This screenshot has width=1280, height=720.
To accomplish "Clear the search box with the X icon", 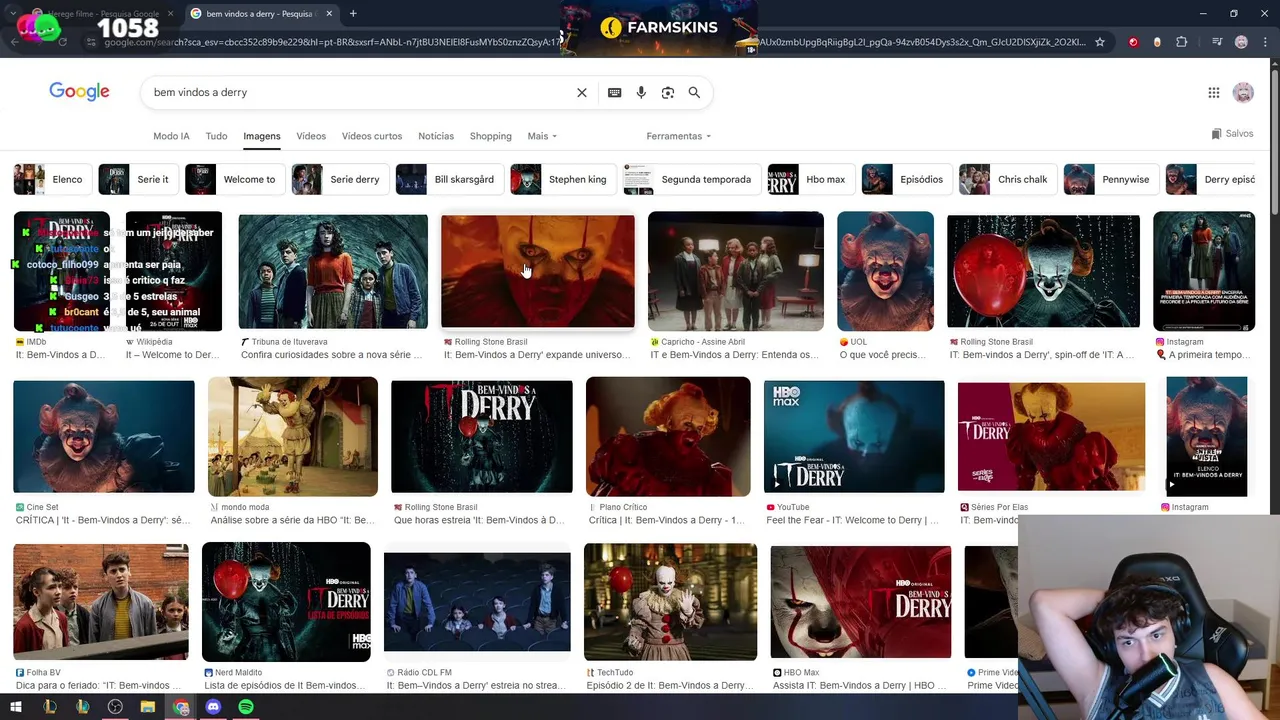I will tap(582, 92).
